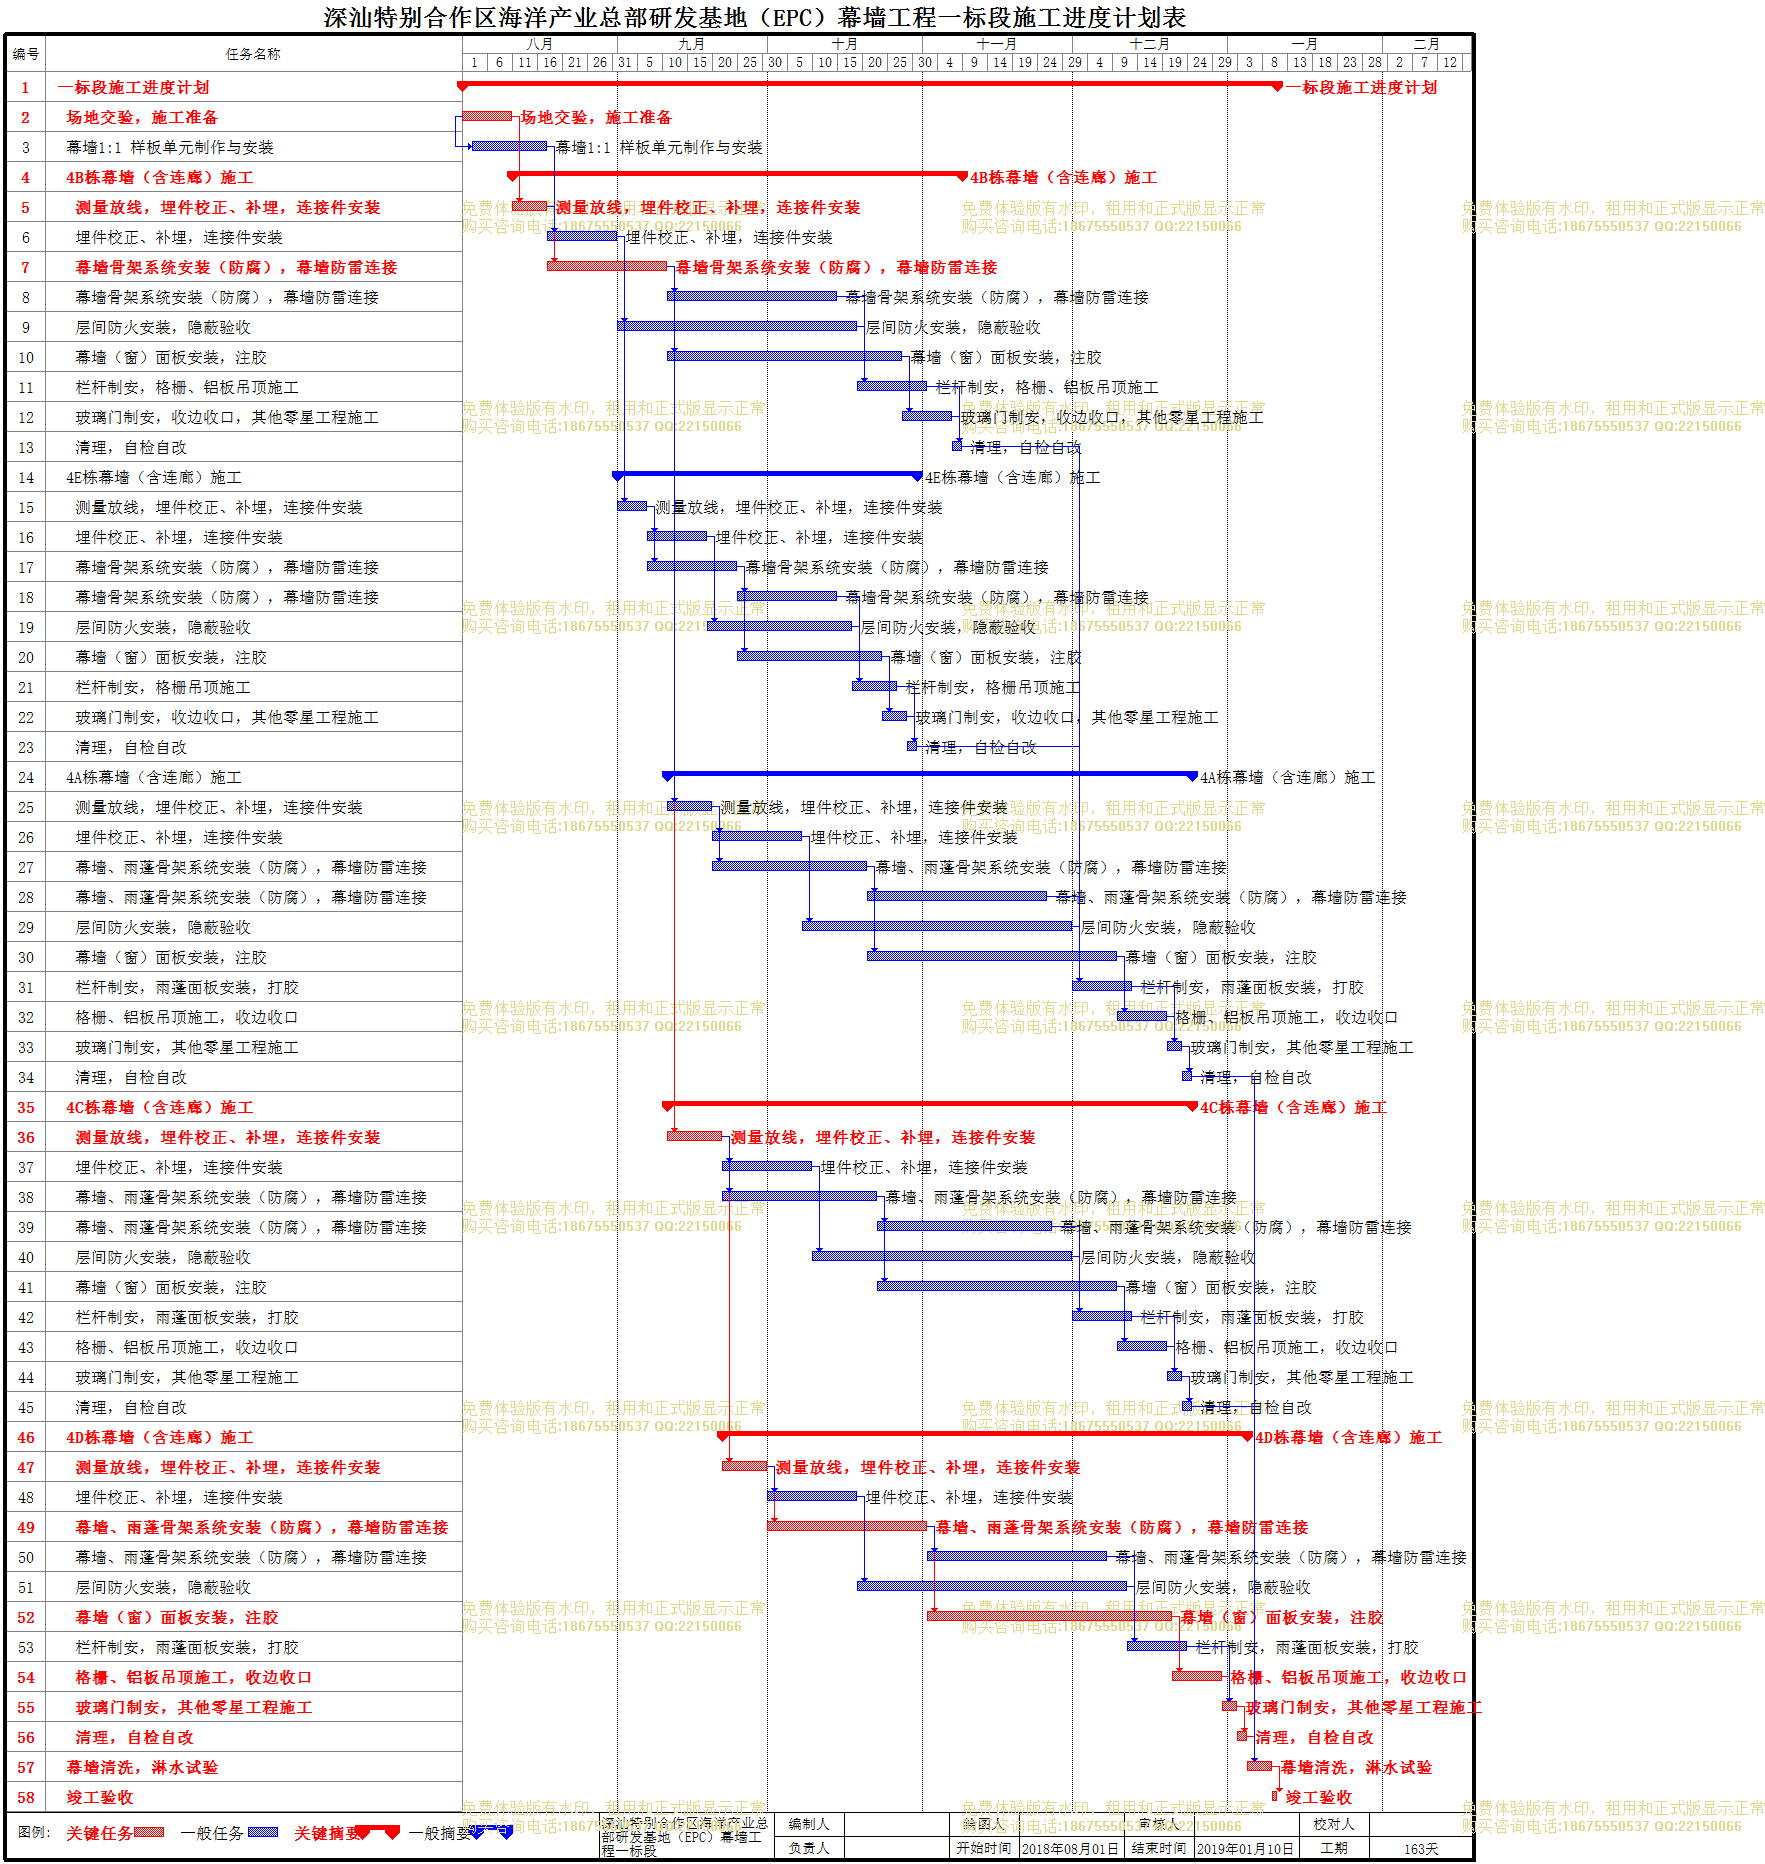The width and height of the screenshot is (1765, 1864).
Task: Click row number 34 in the 编号 column
Action: (x=26, y=1077)
